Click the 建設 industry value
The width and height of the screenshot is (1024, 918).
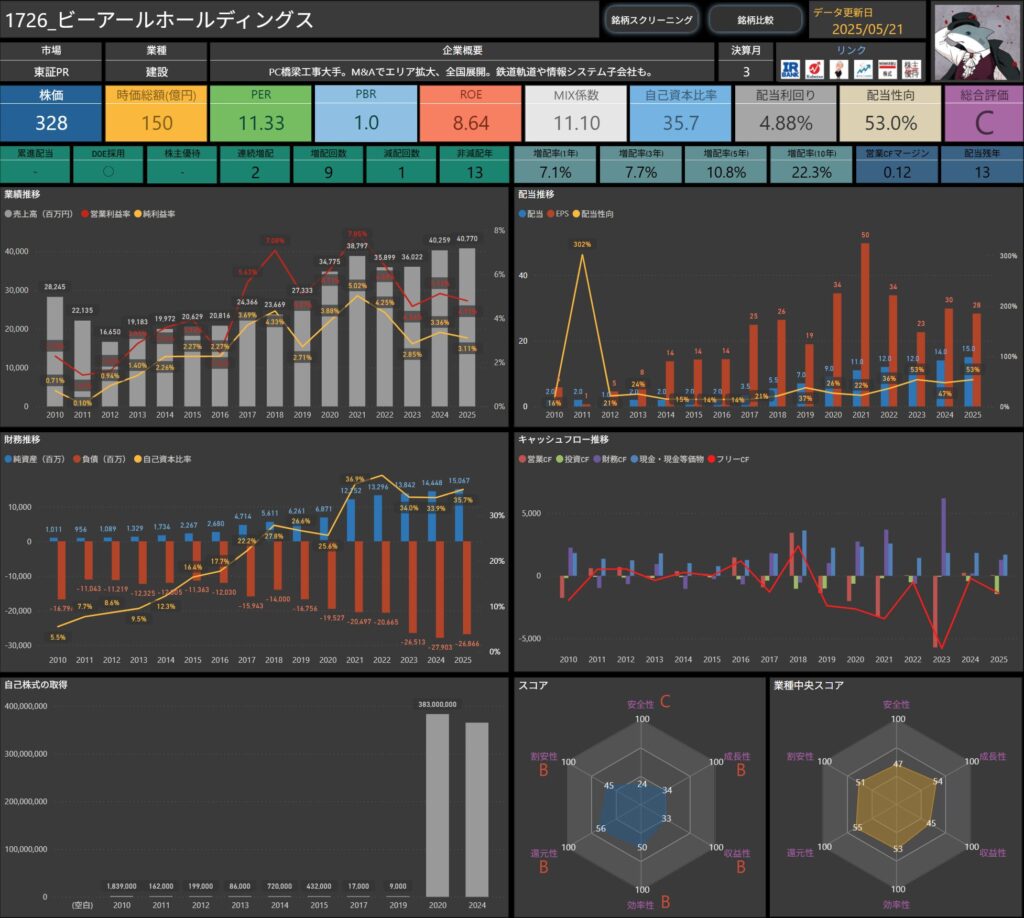(x=156, y=72)
